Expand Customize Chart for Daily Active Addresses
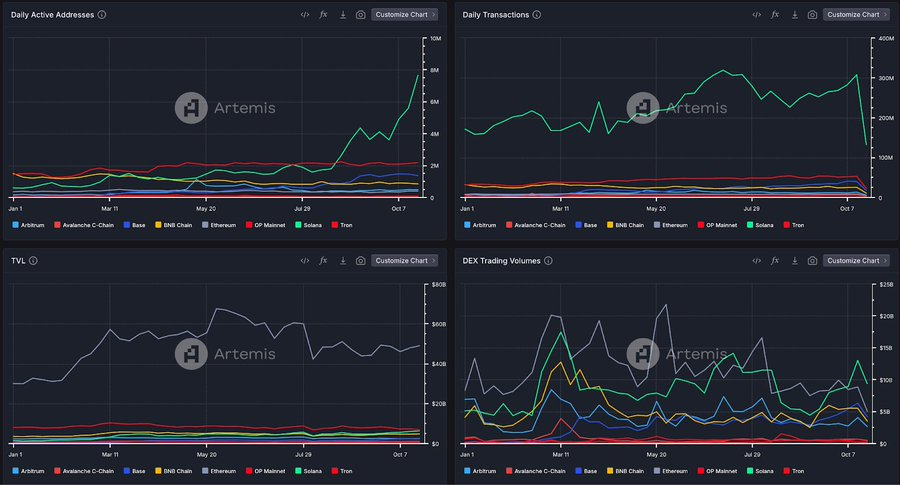The height and width of the screenshot is (485, 900). pyautogui.click(x=405, y=15)
